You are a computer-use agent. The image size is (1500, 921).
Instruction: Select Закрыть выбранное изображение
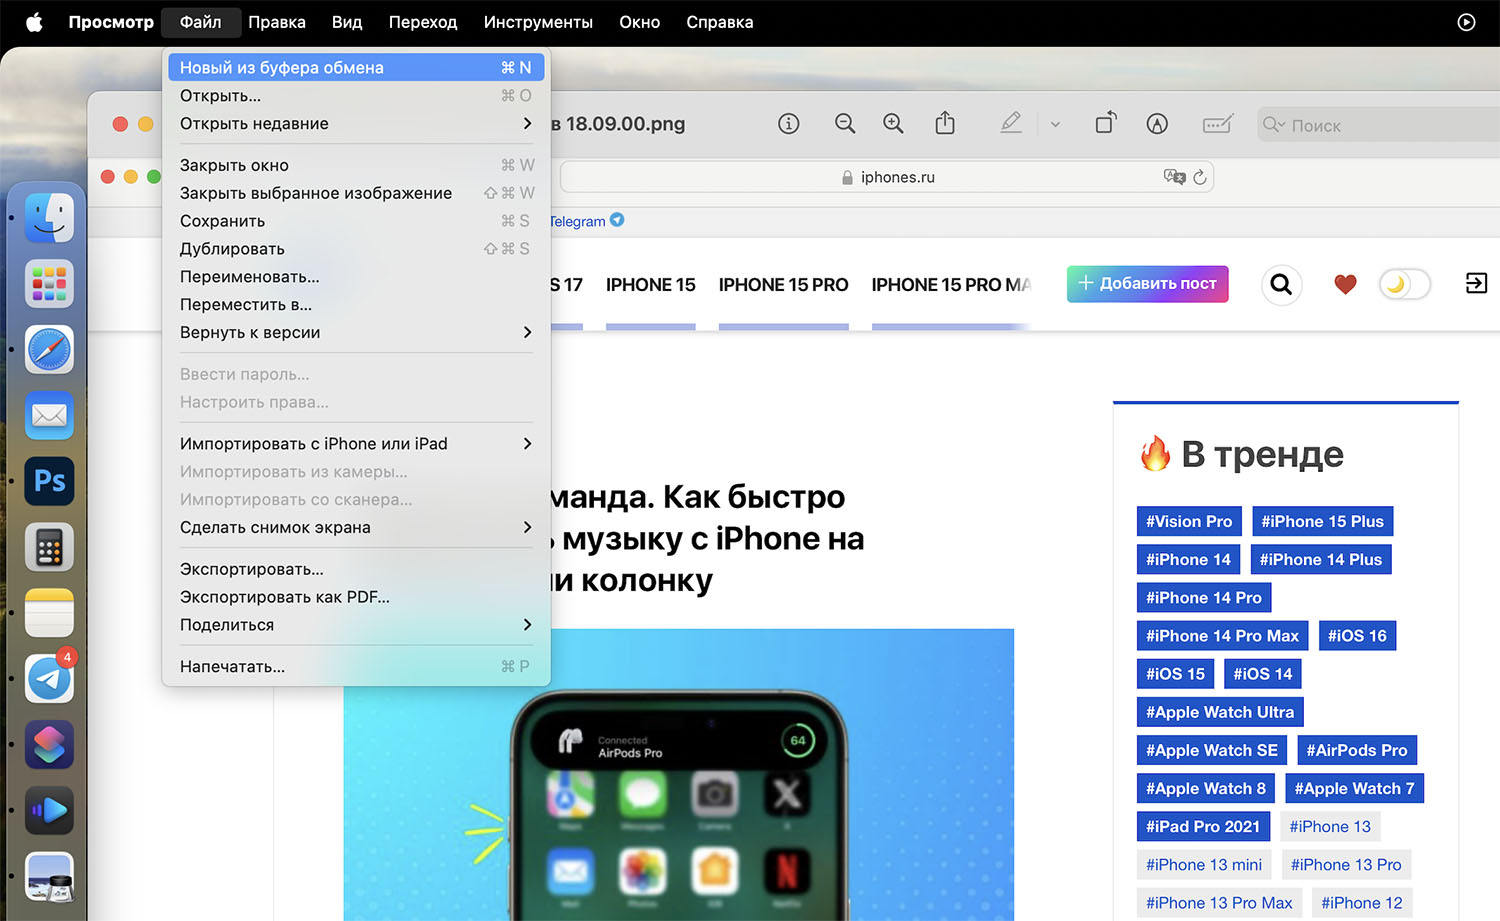point(356,193)
